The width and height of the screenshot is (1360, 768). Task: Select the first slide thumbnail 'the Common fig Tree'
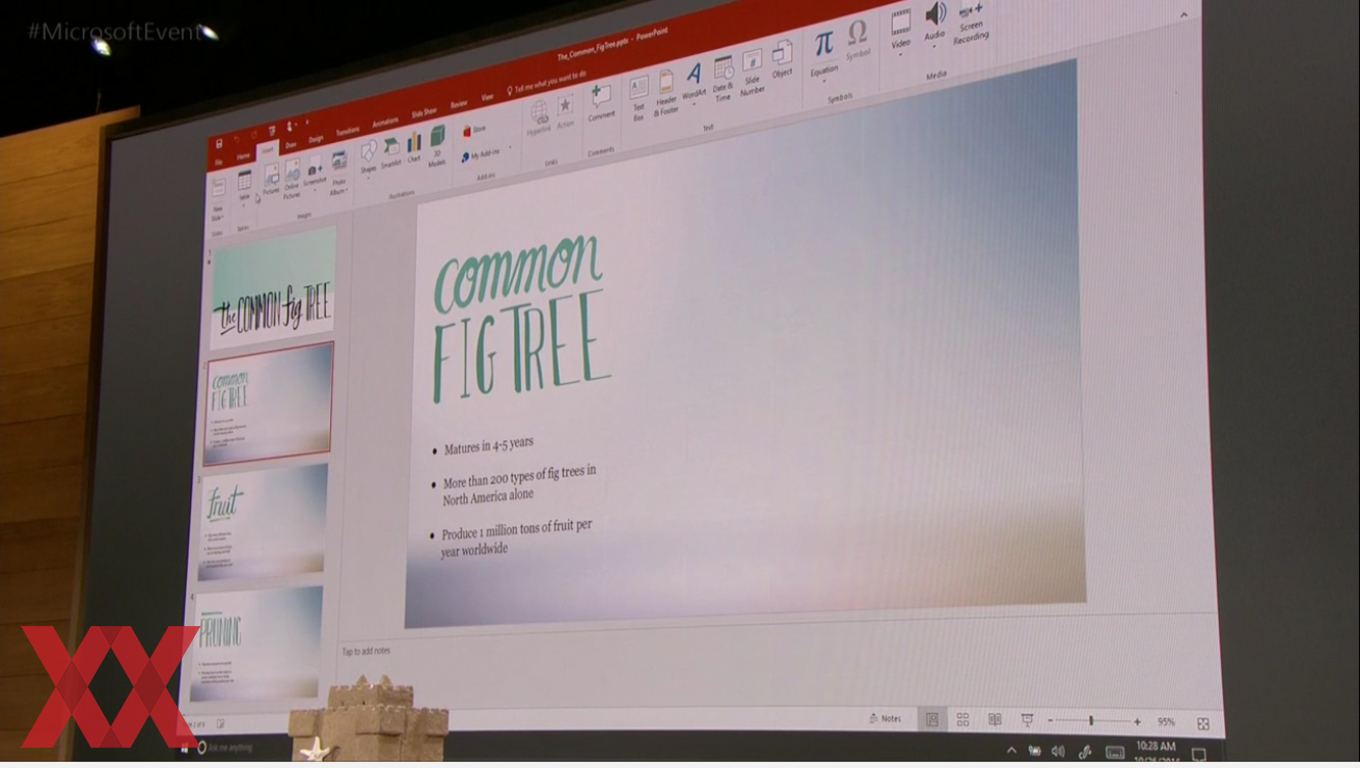click(x=272, y=290)
